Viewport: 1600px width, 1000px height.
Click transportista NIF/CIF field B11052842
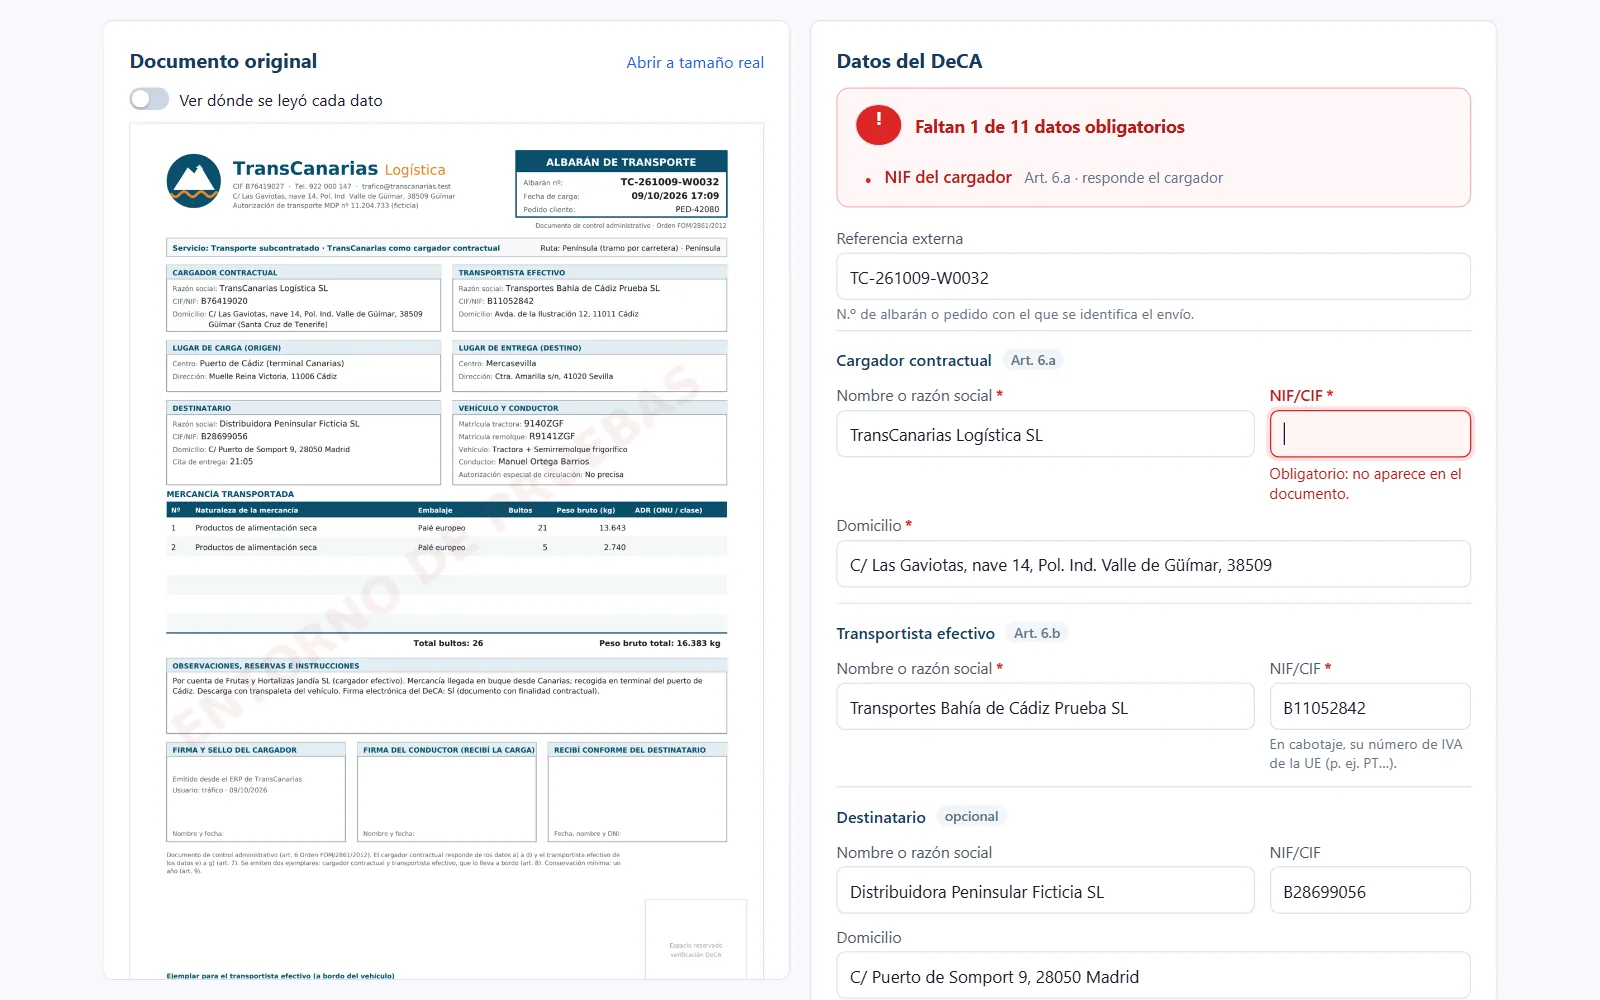(x=1370, y=707)
